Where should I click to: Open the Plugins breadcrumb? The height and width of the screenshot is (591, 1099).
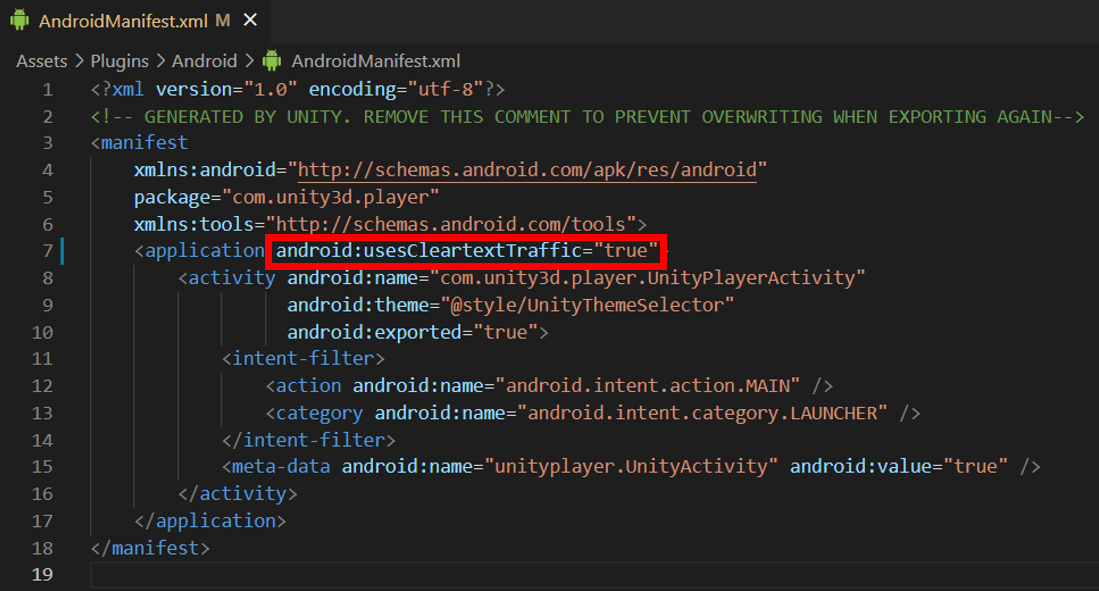coord(119,61)
